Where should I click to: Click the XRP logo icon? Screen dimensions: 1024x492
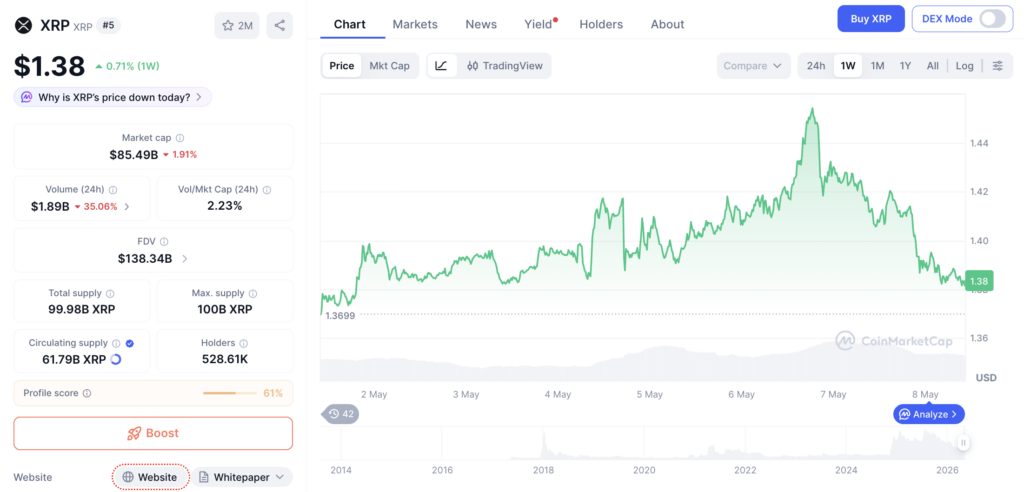pos(24,25)
